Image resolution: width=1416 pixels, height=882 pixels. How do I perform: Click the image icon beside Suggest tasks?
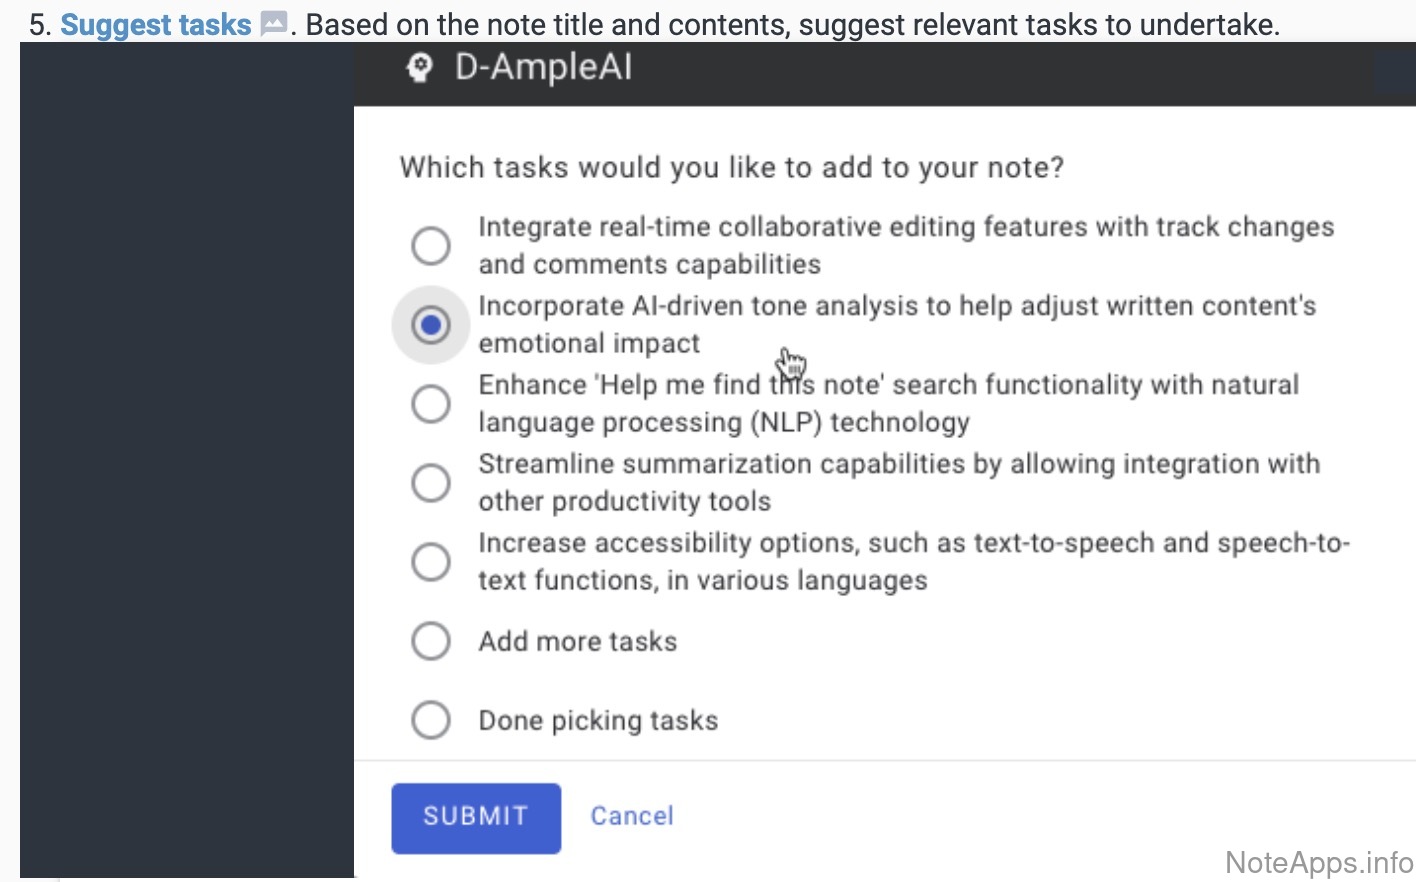273,24
